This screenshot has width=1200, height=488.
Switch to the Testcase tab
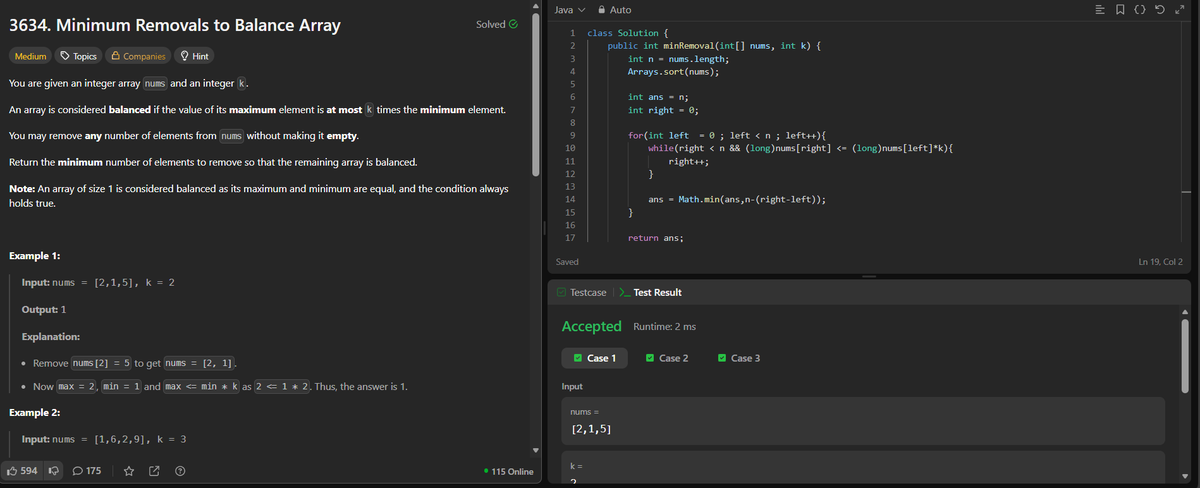coord(581,292)
